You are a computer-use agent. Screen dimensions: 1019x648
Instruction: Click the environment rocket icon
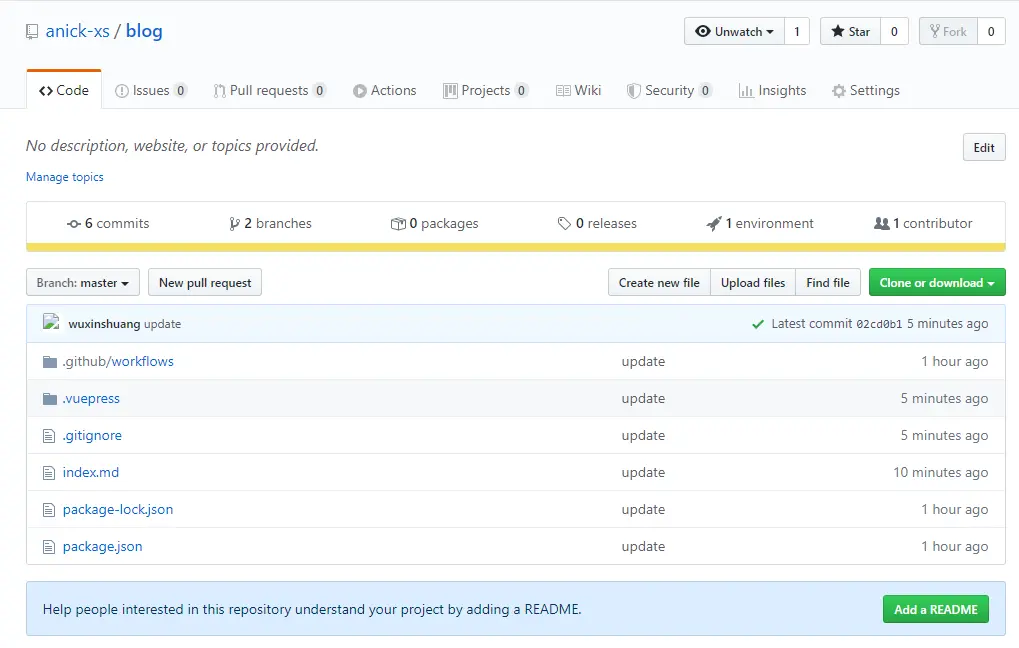click(x=714, y=224)
